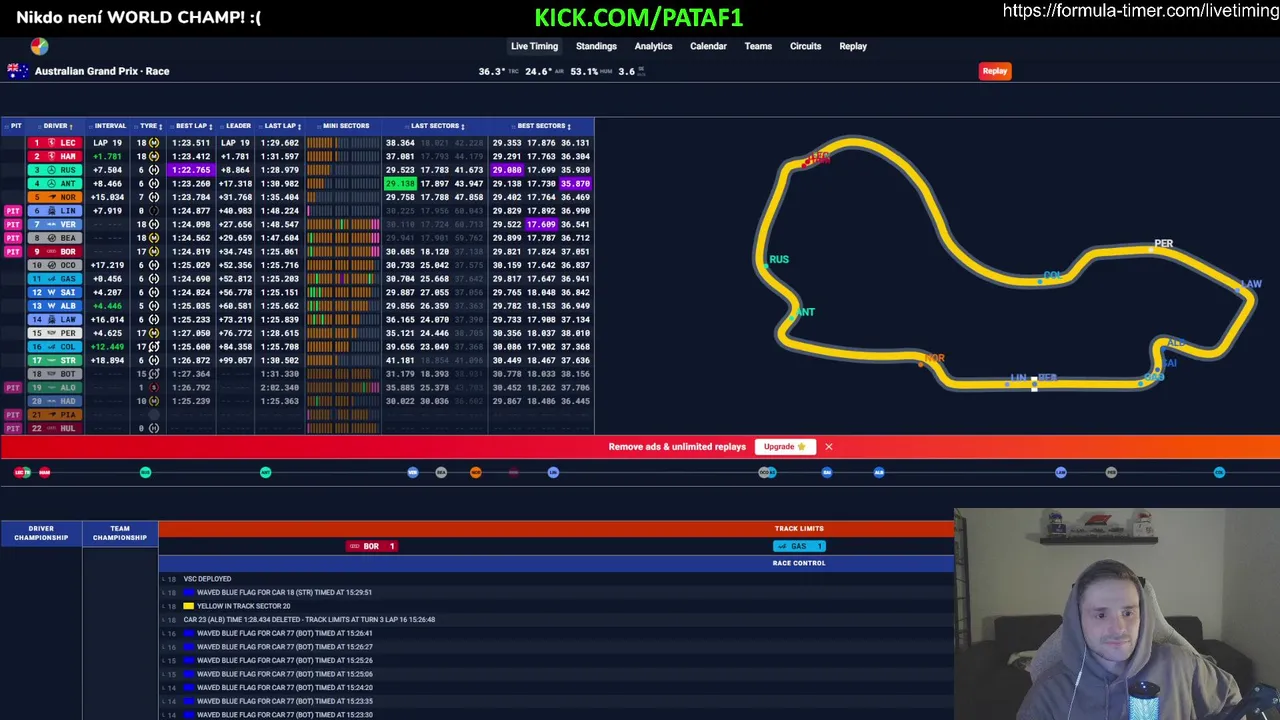Click the Australian flag icon
Image resolution: width=1280 pixels, height=720 pixels.
click(x=17, y=71)
